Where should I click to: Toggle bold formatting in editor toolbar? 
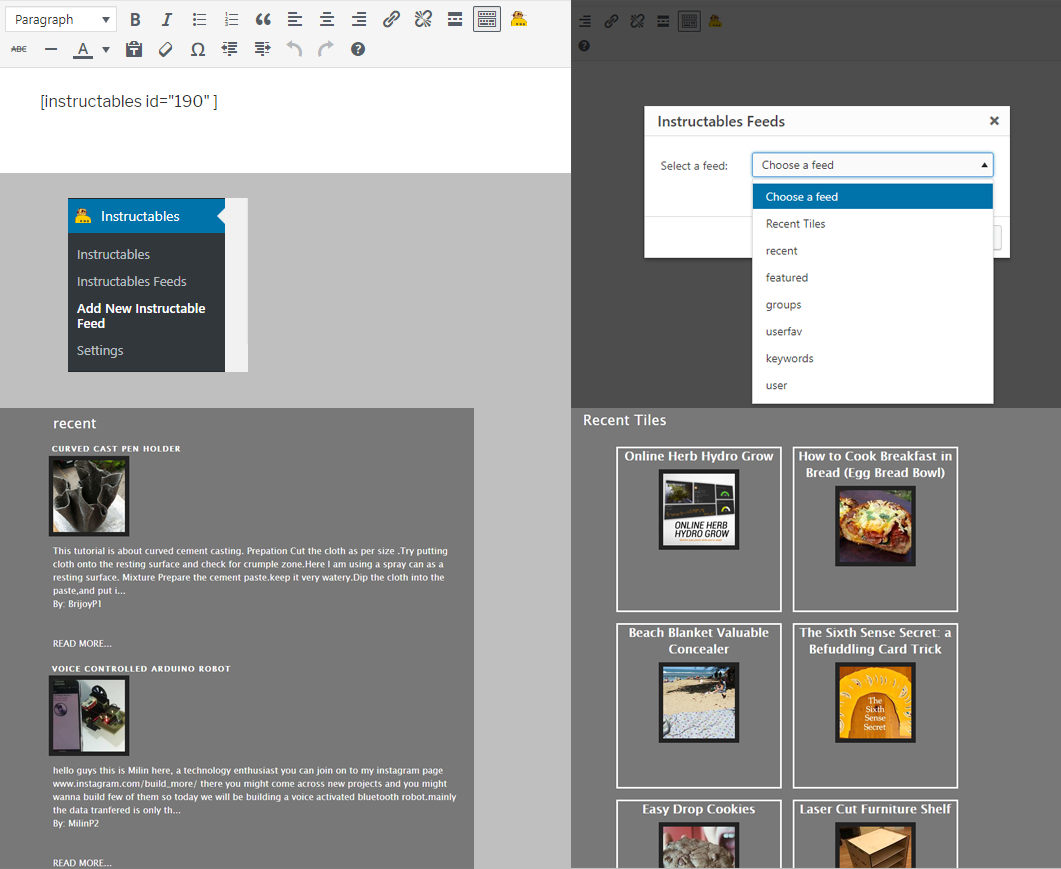[x=135, y=20]
